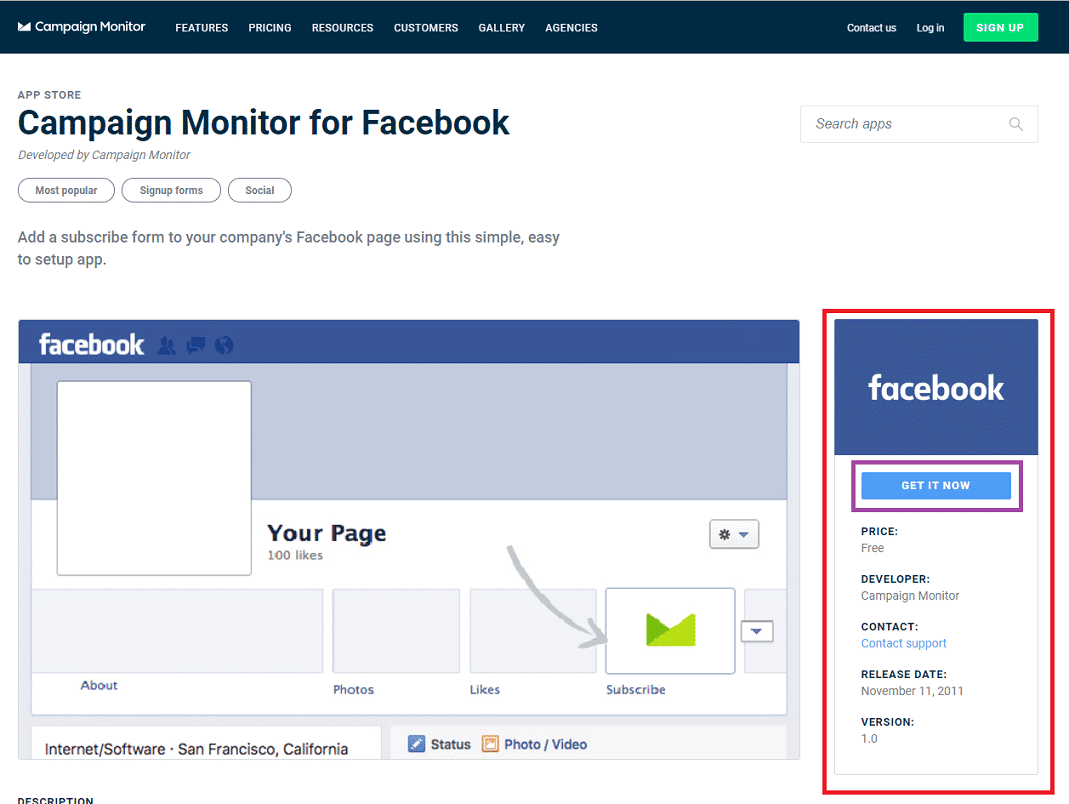Viewport: 1069px width, 804px height.
Task: Click the Likes tab label in mockup
Action: pyautogui.click(x=485, y=689)
